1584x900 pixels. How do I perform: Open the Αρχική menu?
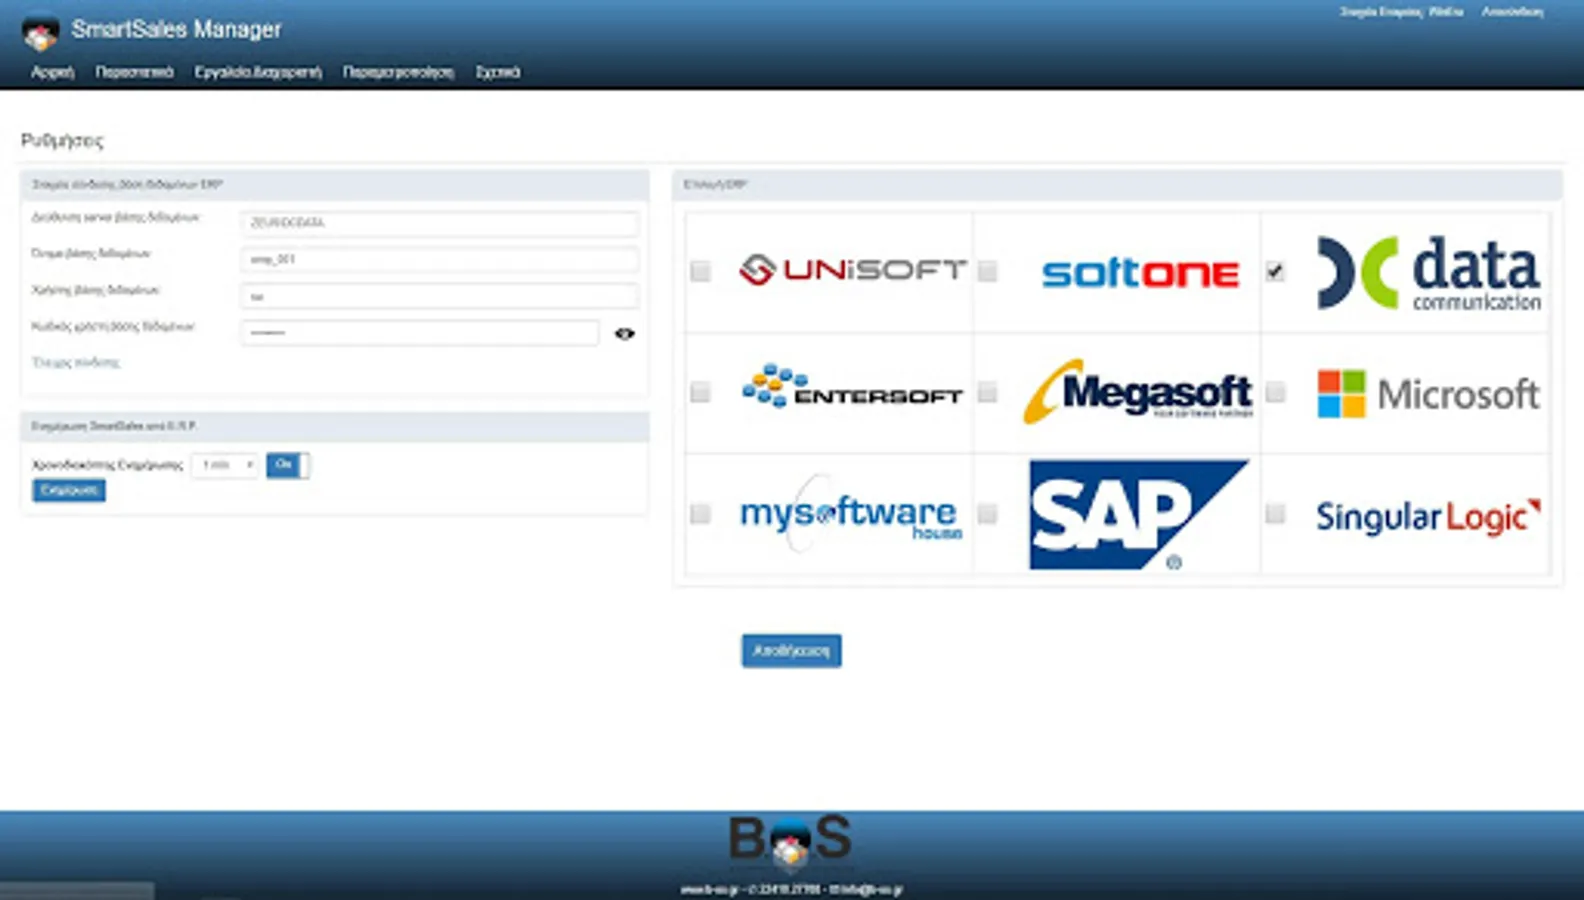(53, 72)
